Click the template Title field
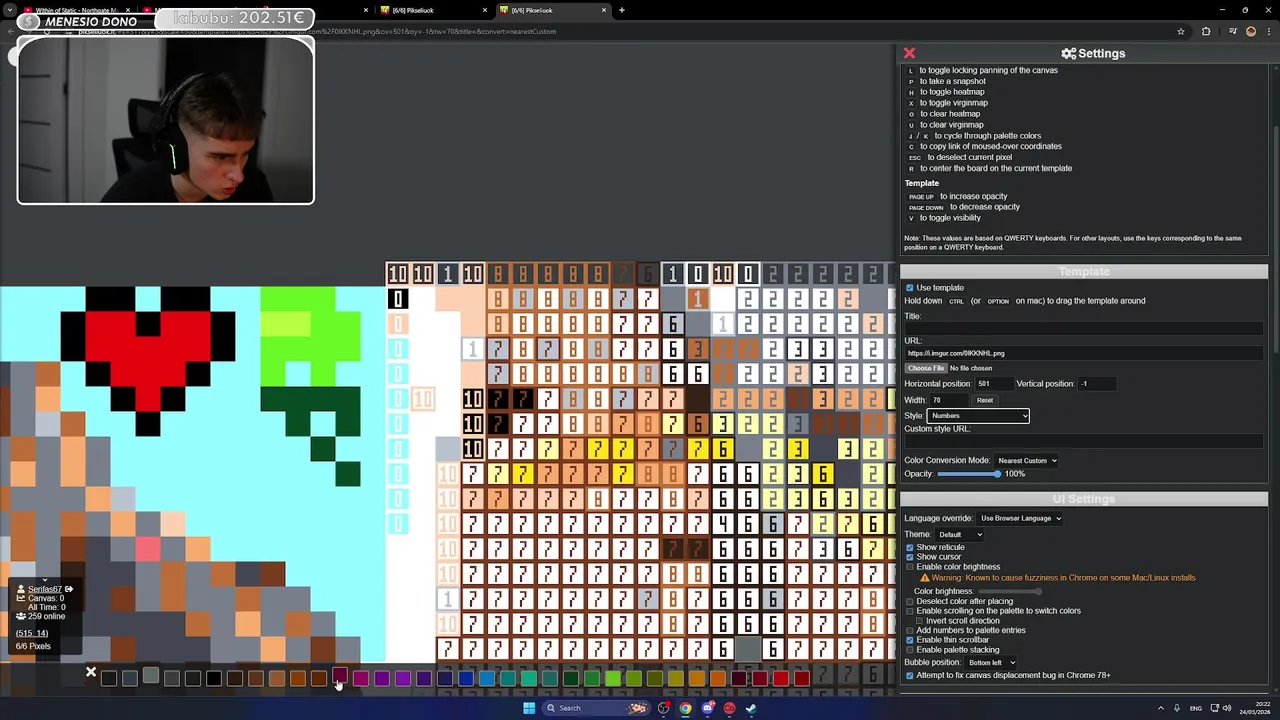 [x=1084, y=328]
